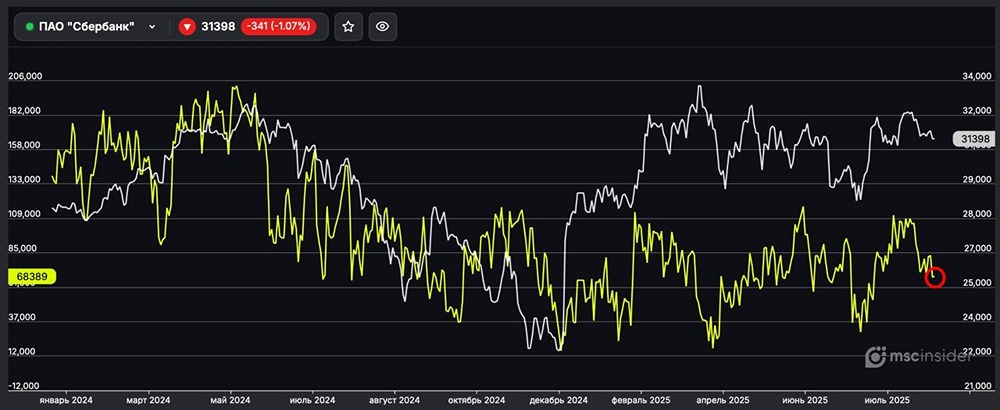Click the 182,000 left axis label

pyautogui.click(x=25, y=110)
